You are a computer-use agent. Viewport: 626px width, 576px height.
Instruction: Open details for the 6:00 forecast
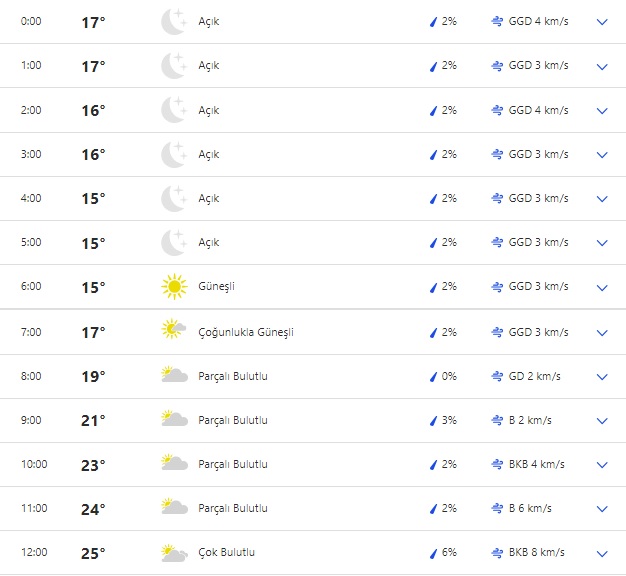tap(602, 287)
